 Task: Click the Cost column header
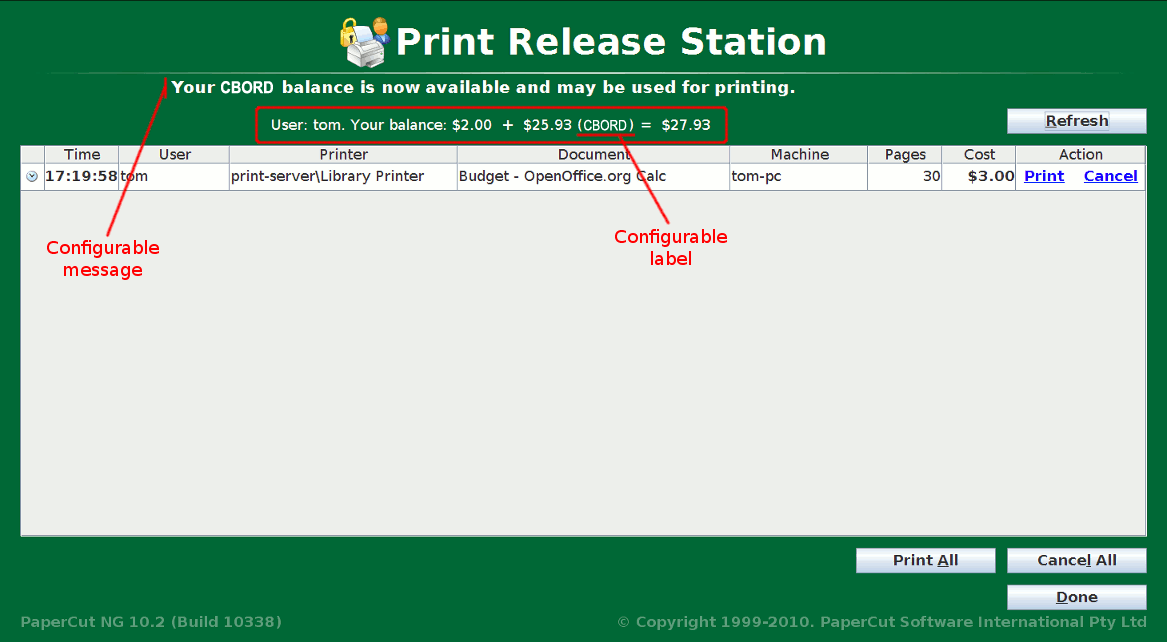click(x=979, y=155)
